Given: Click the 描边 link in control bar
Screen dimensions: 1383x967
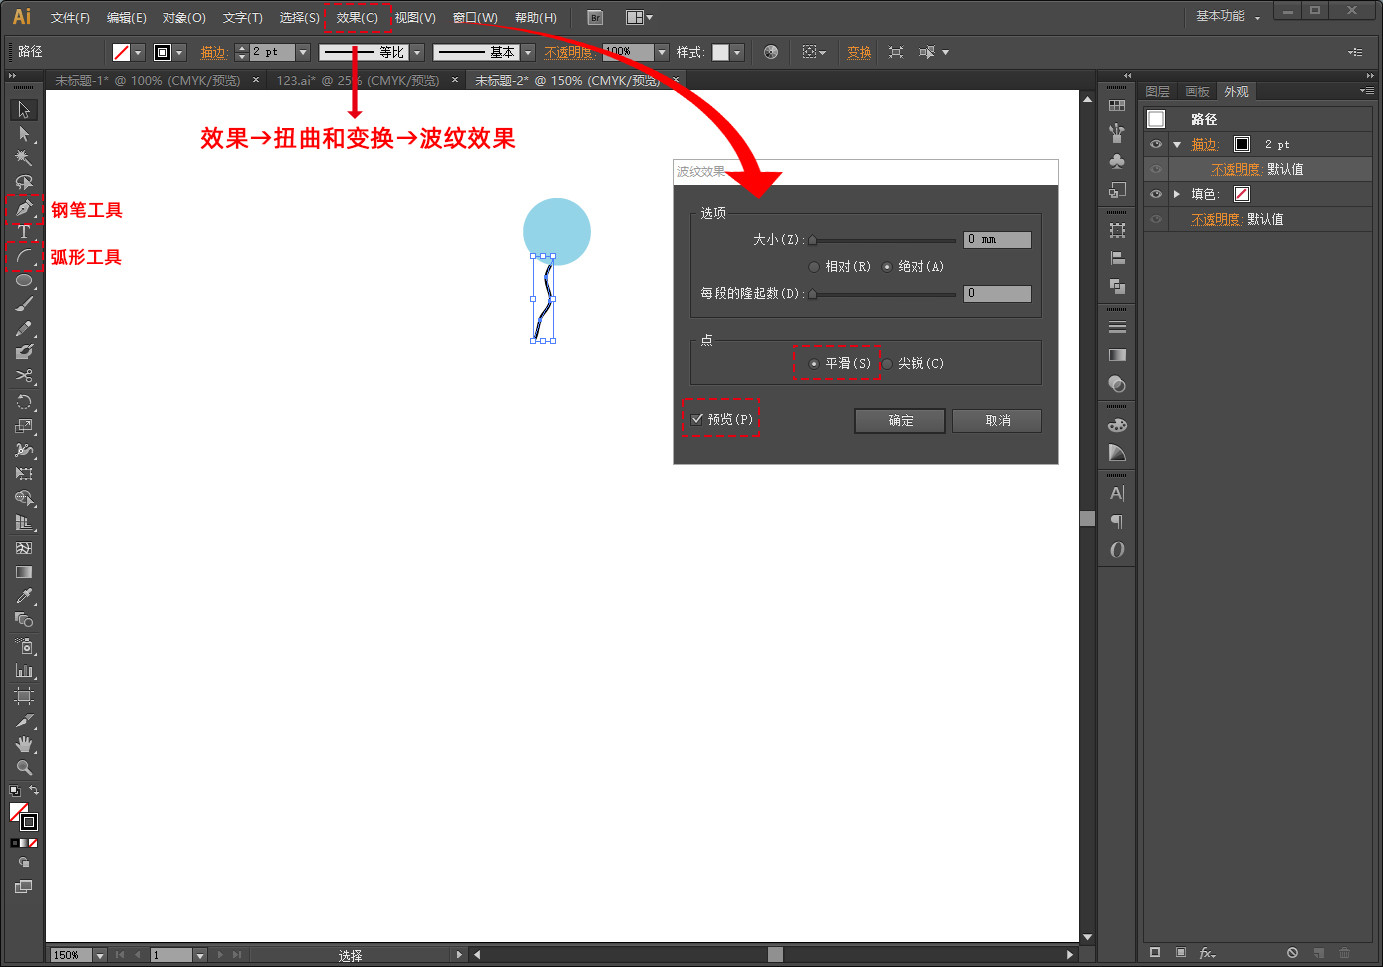Looking at the screenshot, I should pos(214,52).
